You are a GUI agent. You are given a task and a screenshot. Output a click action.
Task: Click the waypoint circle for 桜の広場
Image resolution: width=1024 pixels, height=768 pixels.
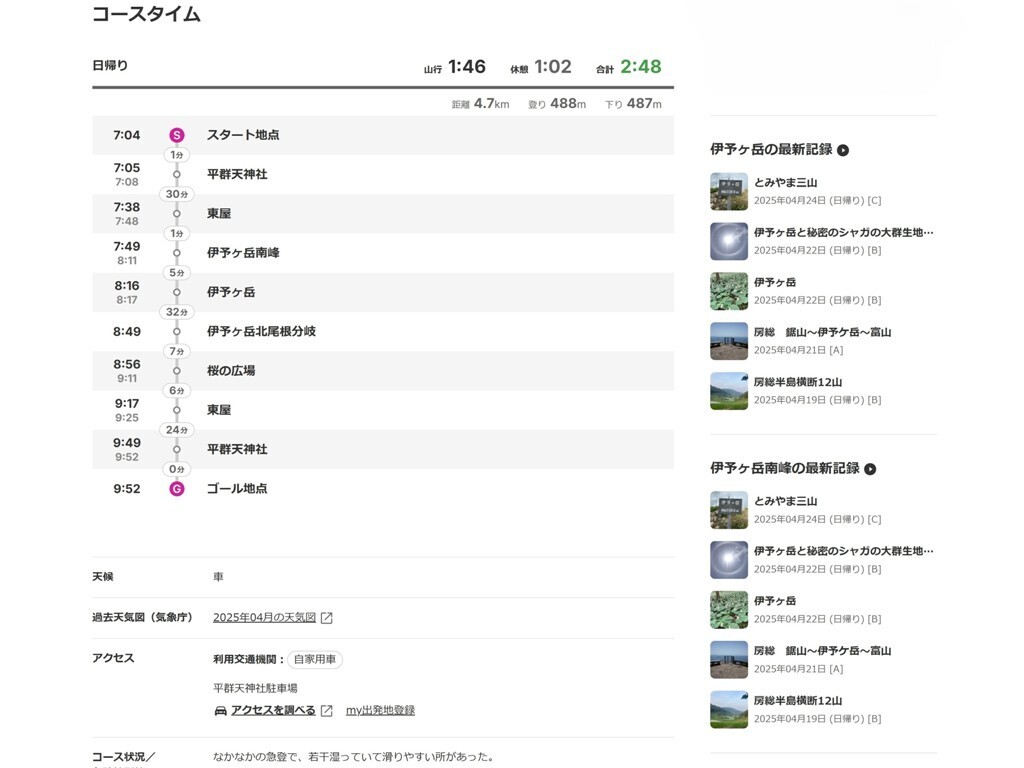tap(176, 371)
